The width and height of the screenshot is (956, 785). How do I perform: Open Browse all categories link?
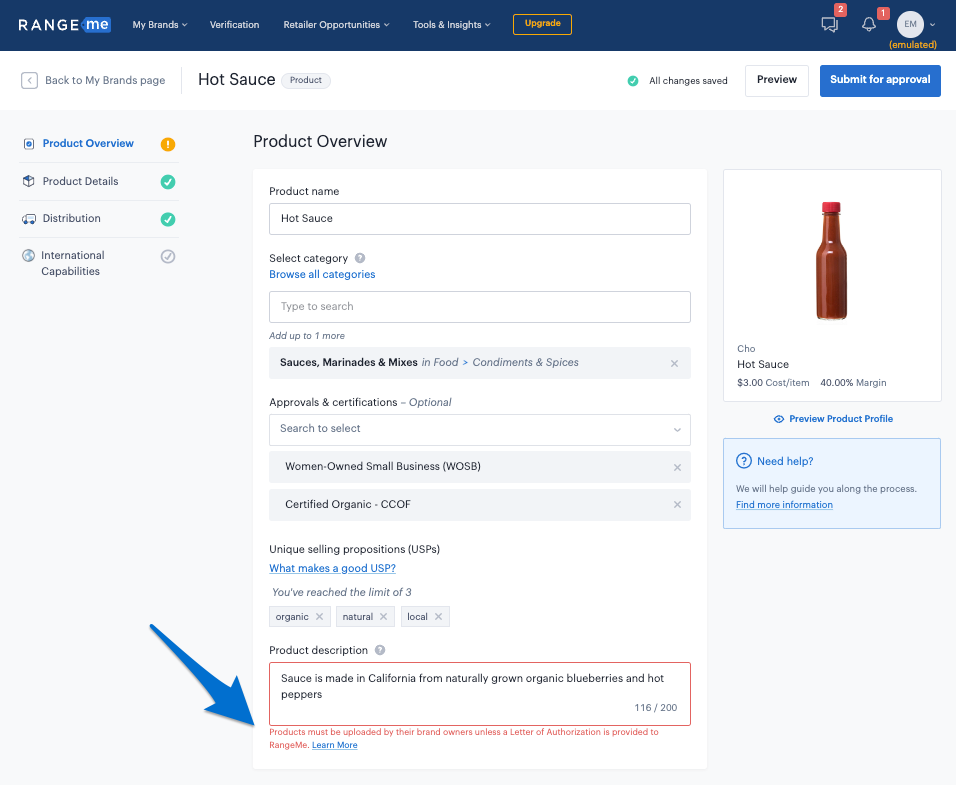click(322, 274)
